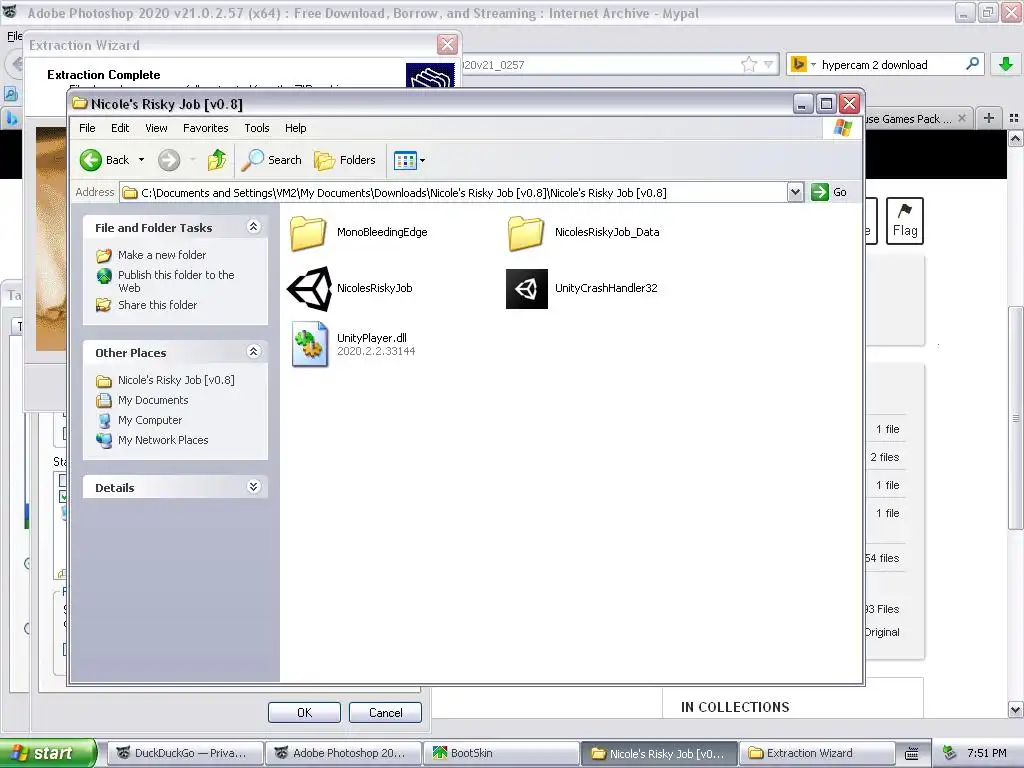Open the Help menu

295,128
